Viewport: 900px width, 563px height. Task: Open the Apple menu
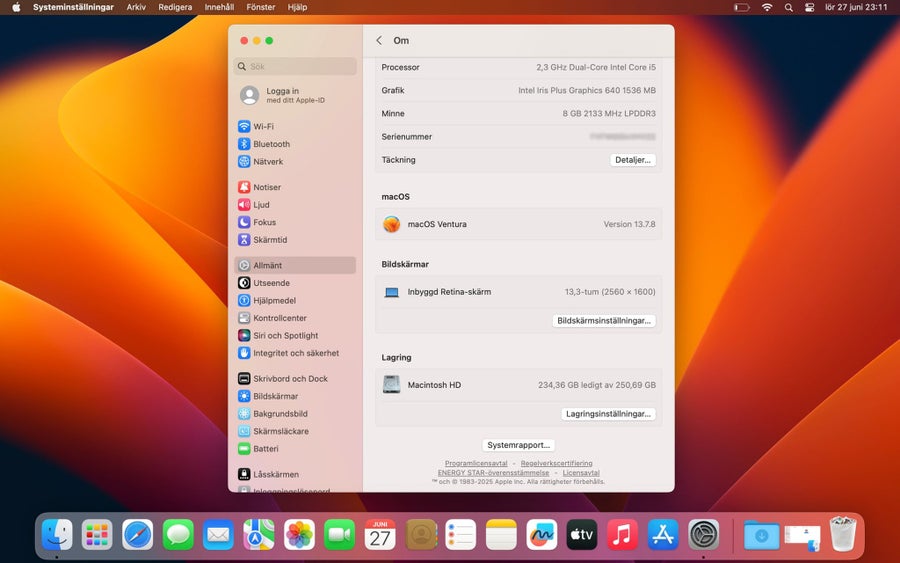coord(16,7)
